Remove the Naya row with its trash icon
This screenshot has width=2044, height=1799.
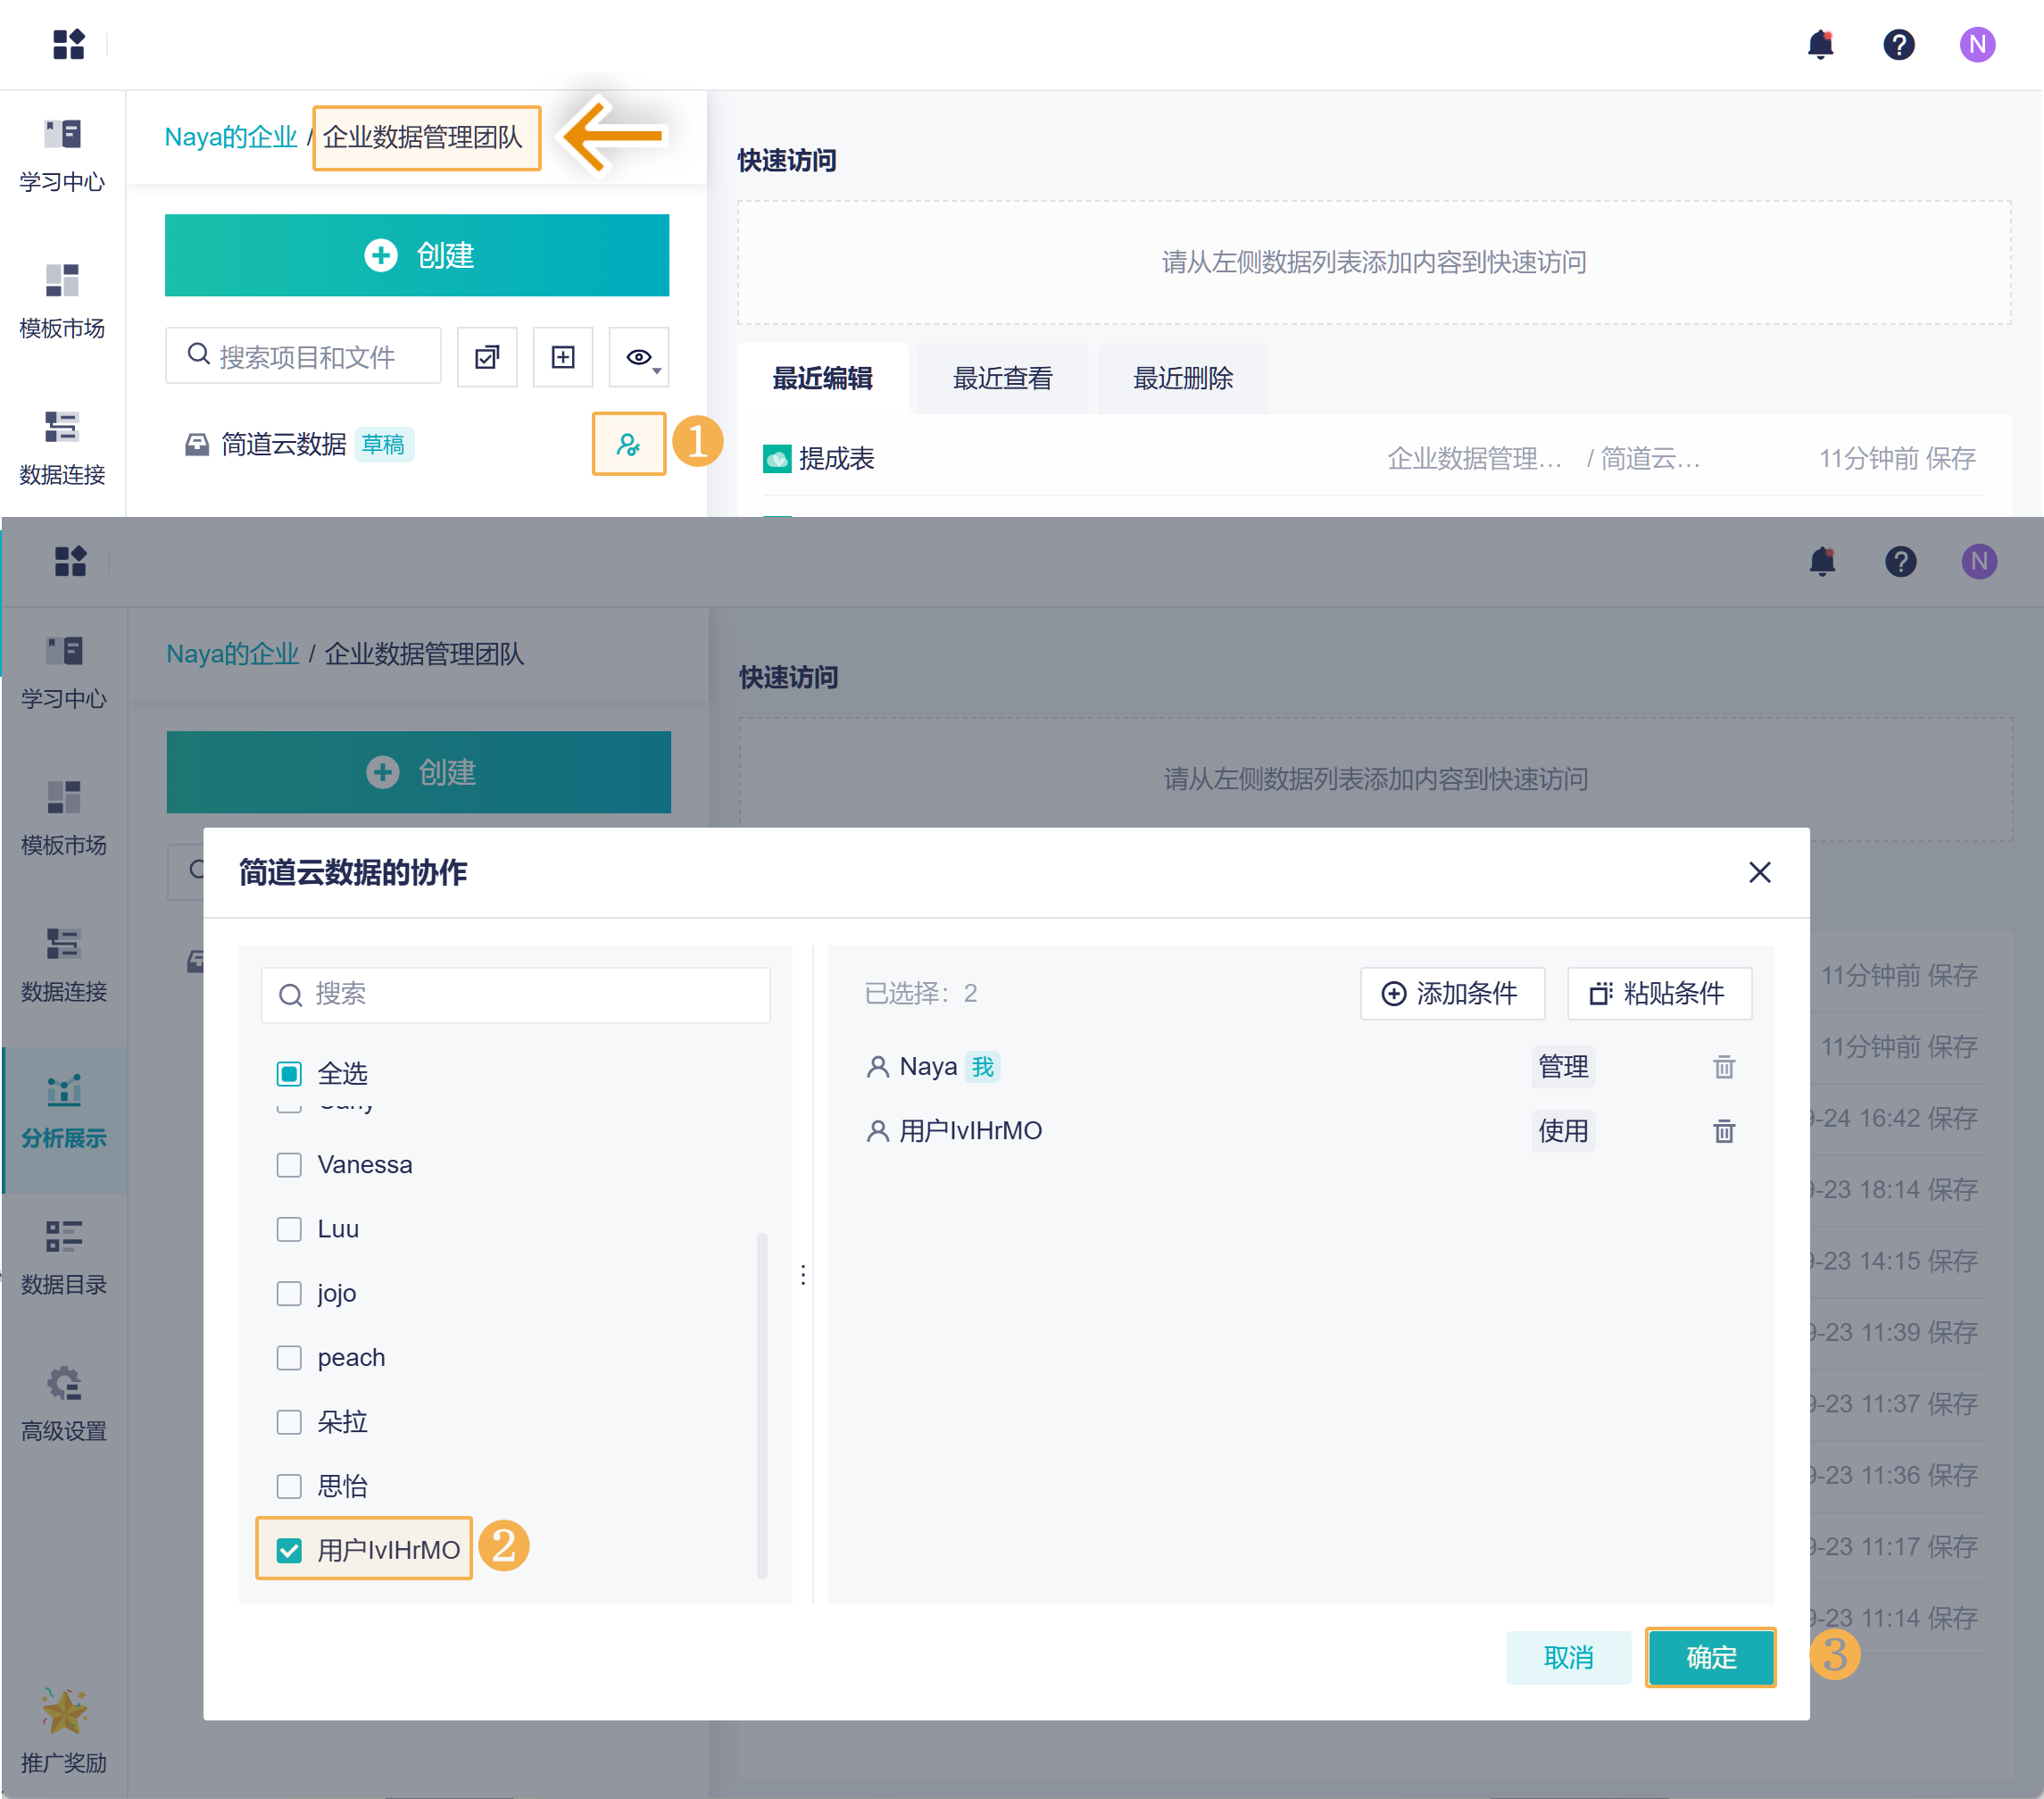(x=1723, y=1067)
